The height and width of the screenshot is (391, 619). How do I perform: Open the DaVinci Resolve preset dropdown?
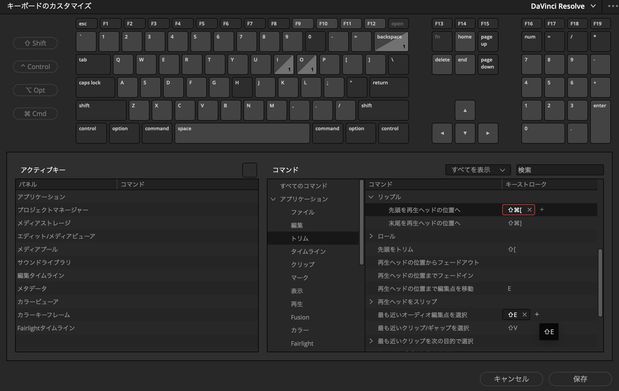tap(563, 6)
